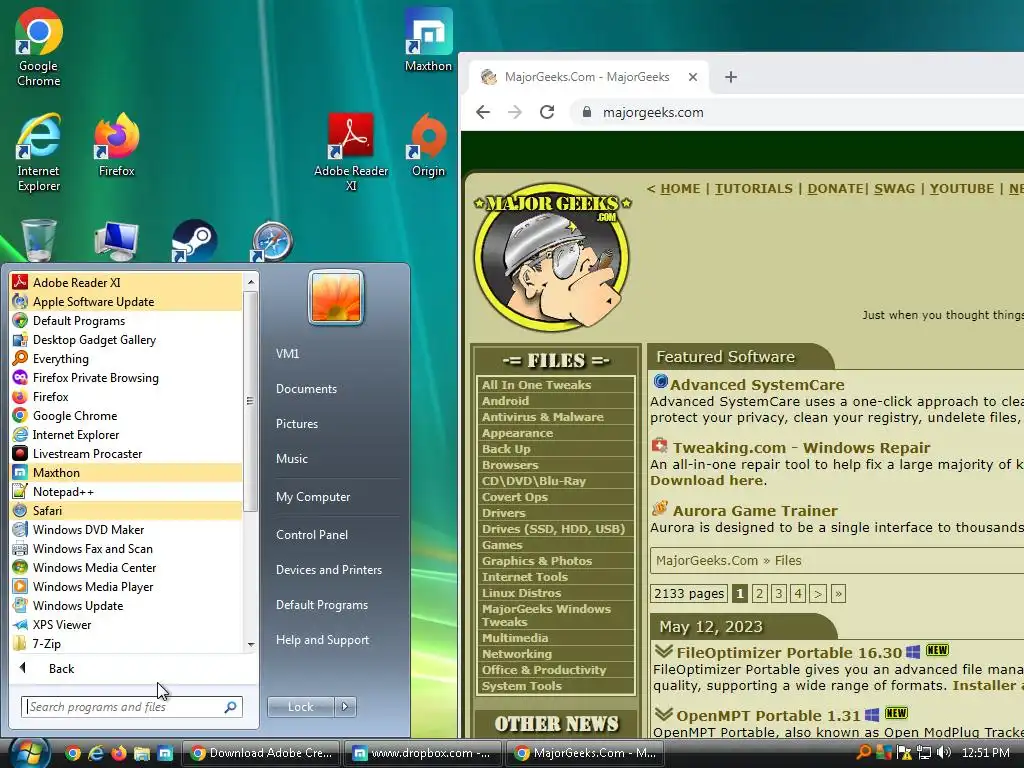The width and height of the screenshot is (1024, 768).
Task: Open Aurora Game Trainer link
Action: point(755,511)
